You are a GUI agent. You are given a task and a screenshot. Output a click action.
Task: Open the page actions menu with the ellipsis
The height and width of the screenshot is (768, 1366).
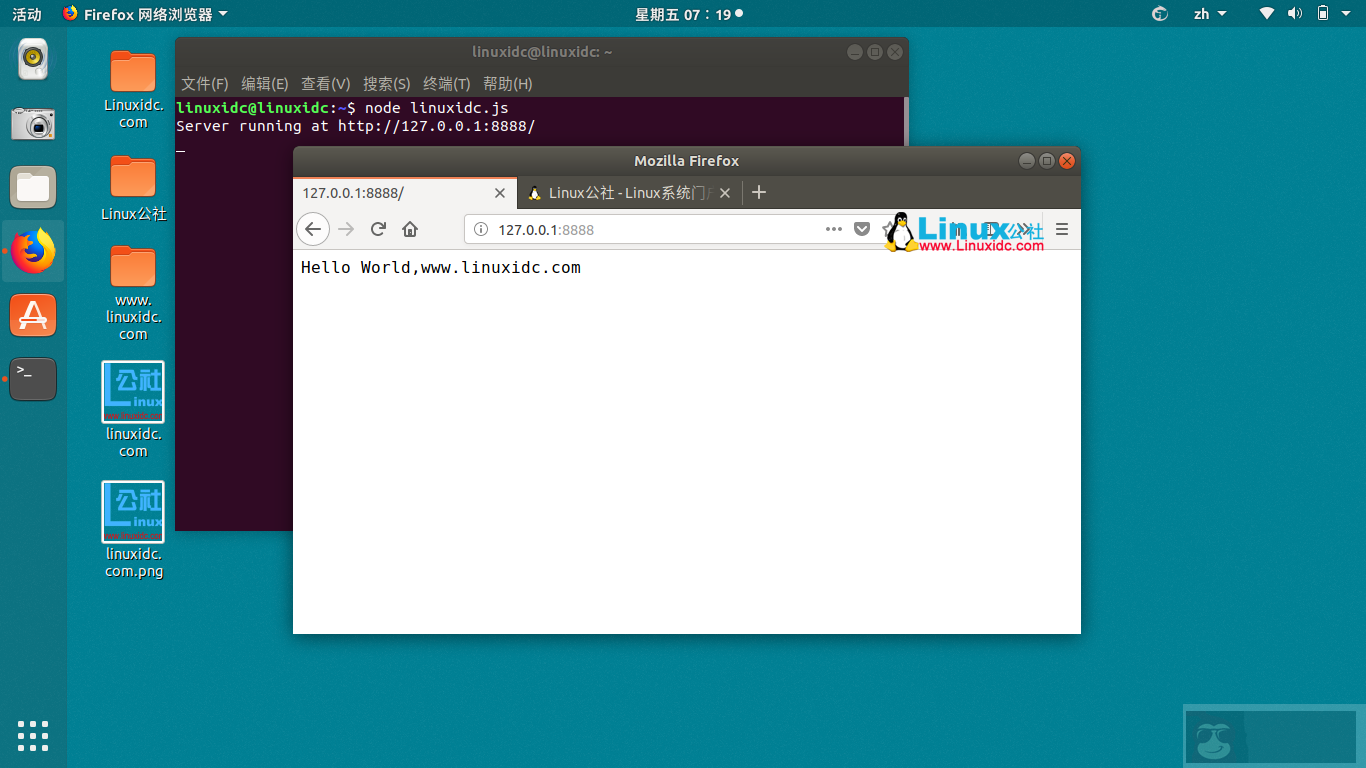click(834, 229)
